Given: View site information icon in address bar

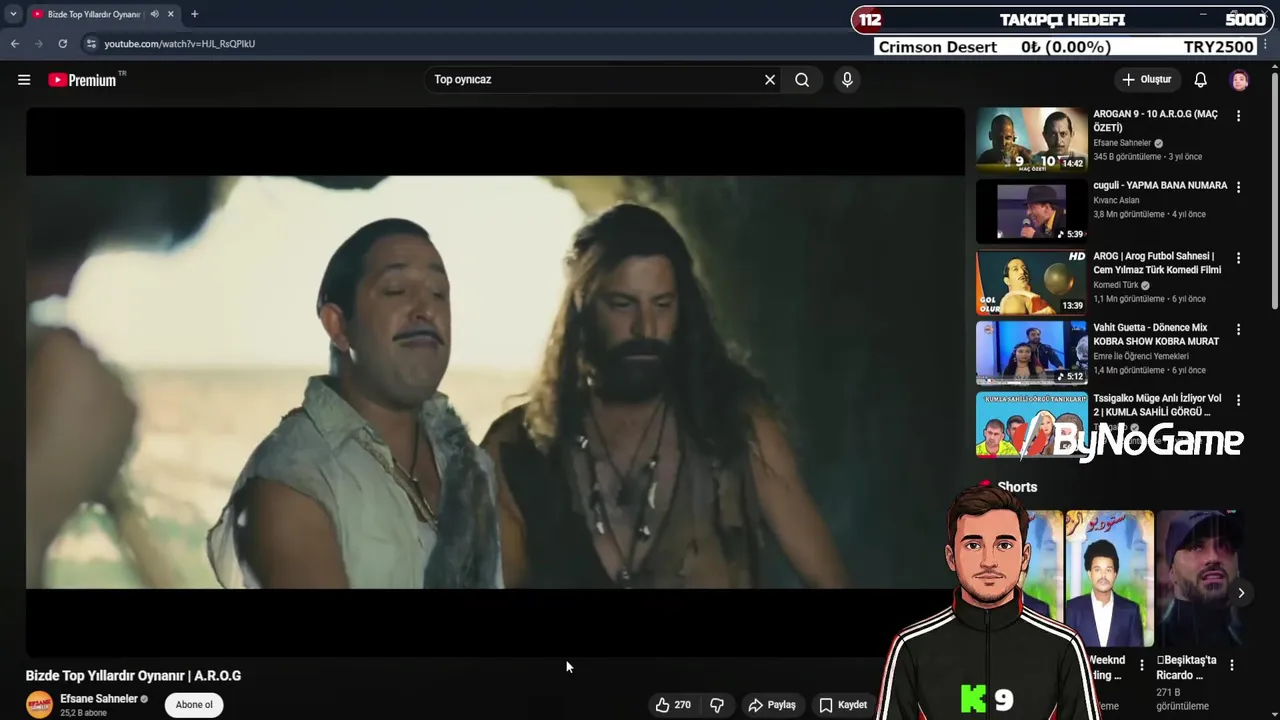Looking at the screenshot, I should point(91,44).
